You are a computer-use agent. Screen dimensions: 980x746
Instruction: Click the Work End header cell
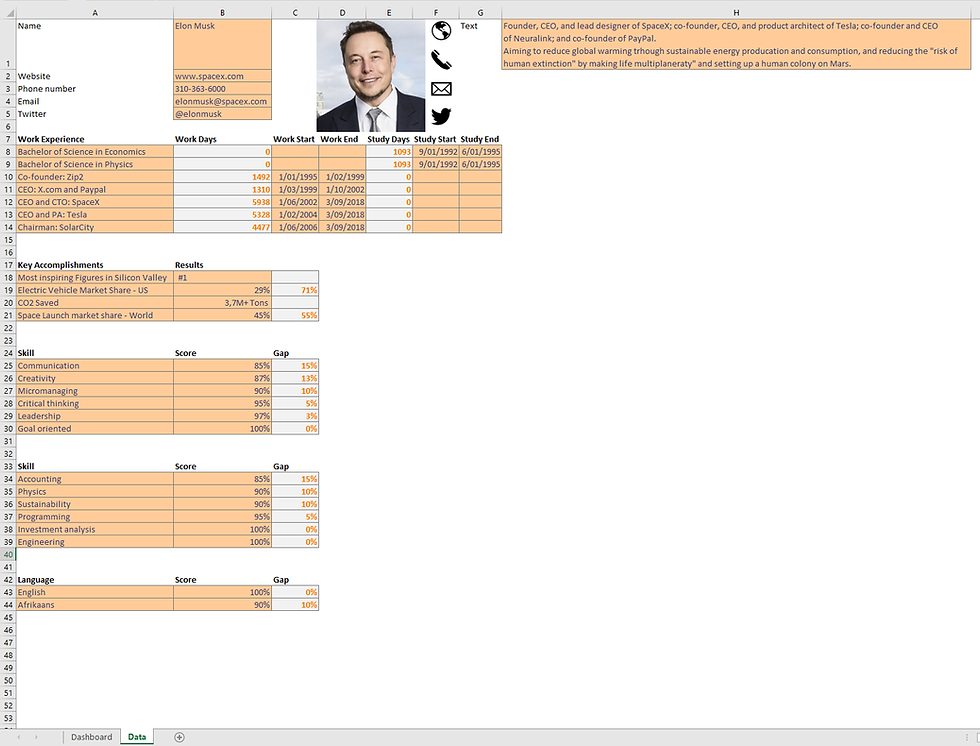(x=342, y=139)
